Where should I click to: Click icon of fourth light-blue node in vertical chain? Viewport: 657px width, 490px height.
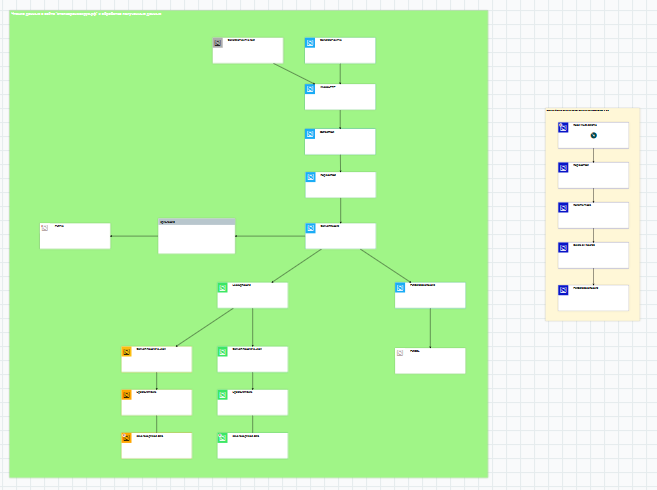pos(310,177)
